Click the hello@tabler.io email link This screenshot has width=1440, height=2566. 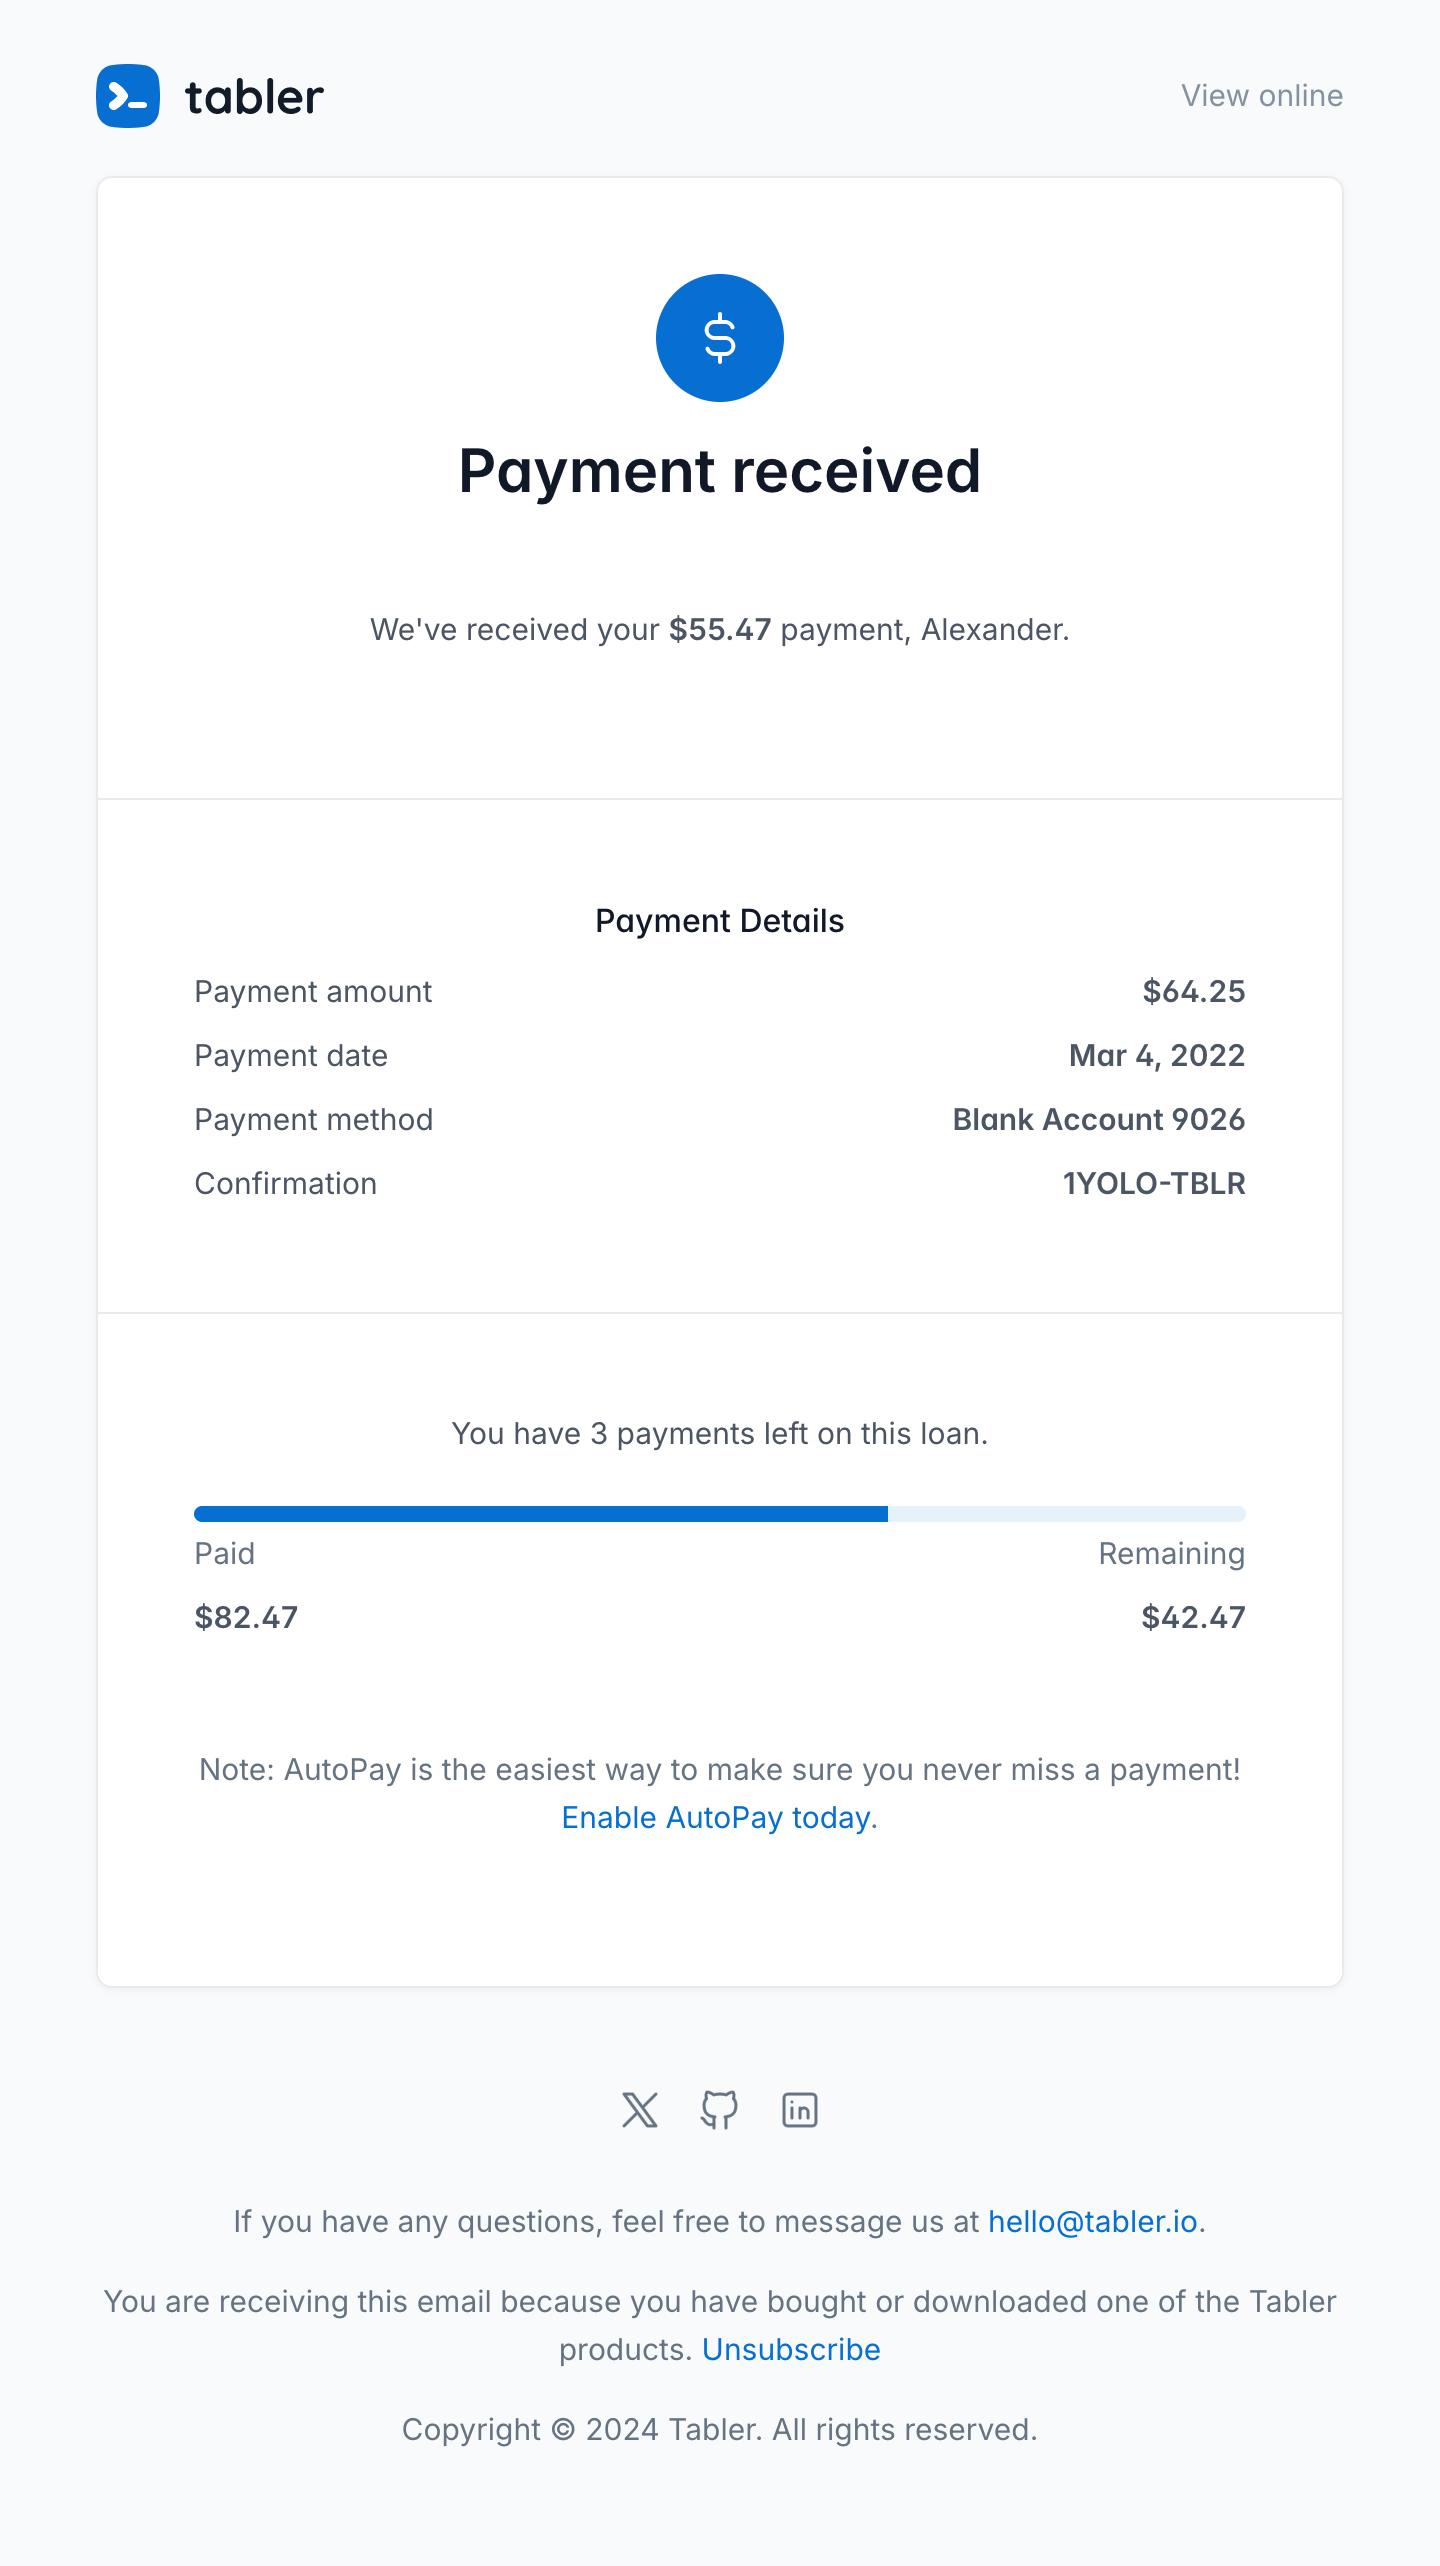(1093, 2221)
